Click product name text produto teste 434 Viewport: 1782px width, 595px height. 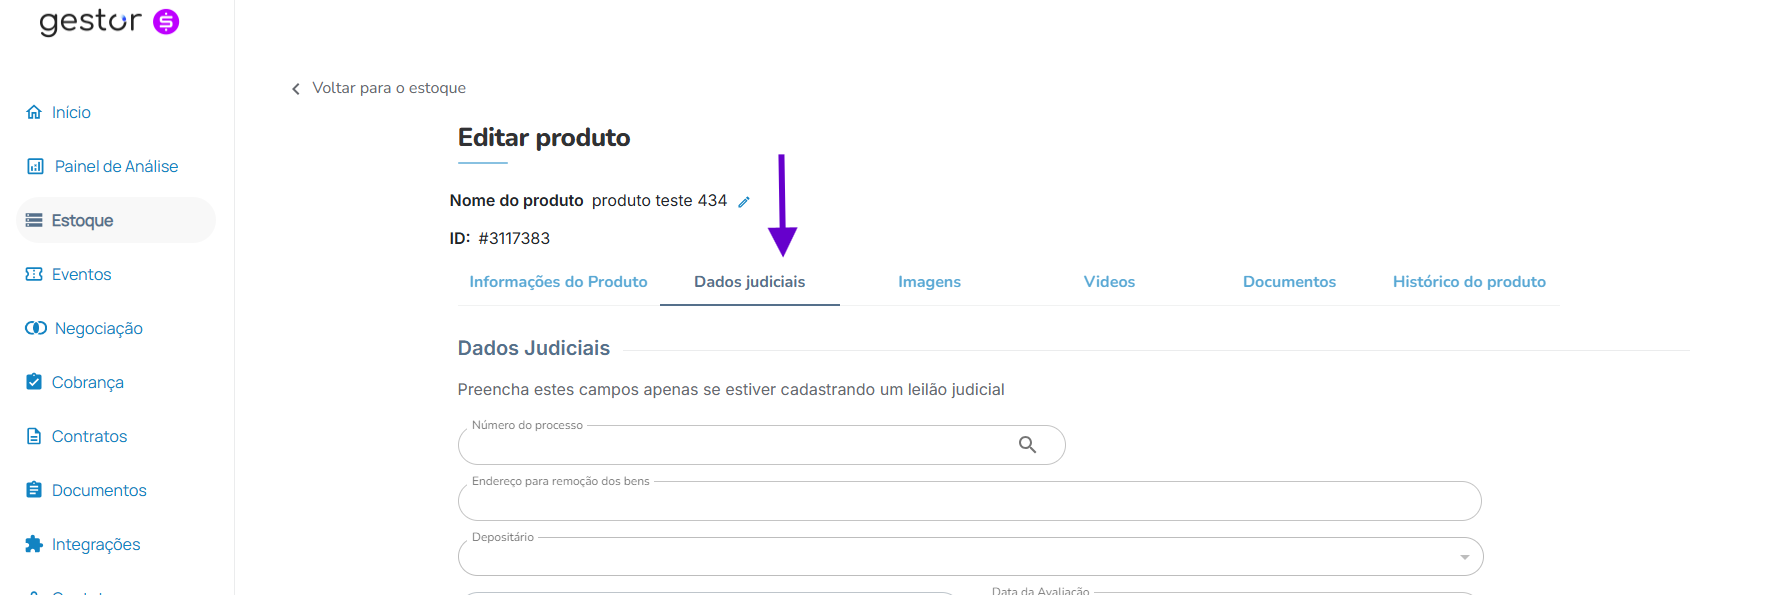point(659,201)
